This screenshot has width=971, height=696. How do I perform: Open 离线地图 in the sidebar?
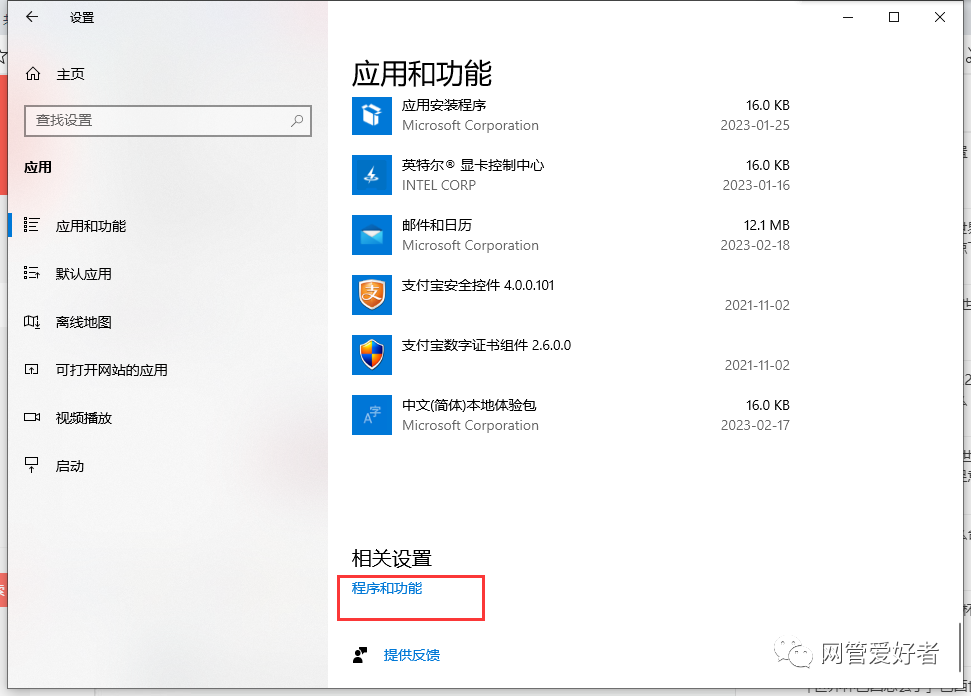(83, 322)
